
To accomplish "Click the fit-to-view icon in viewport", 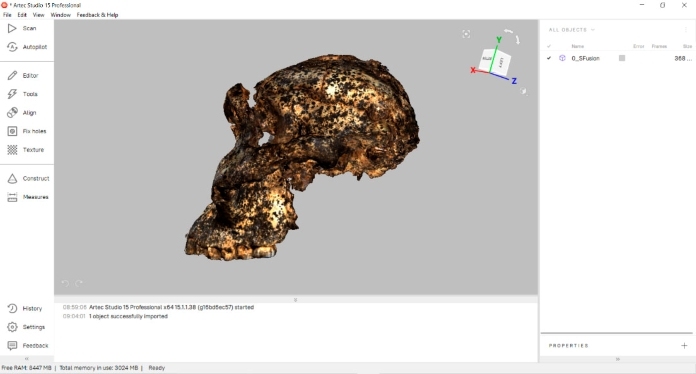I will point(466,34).
